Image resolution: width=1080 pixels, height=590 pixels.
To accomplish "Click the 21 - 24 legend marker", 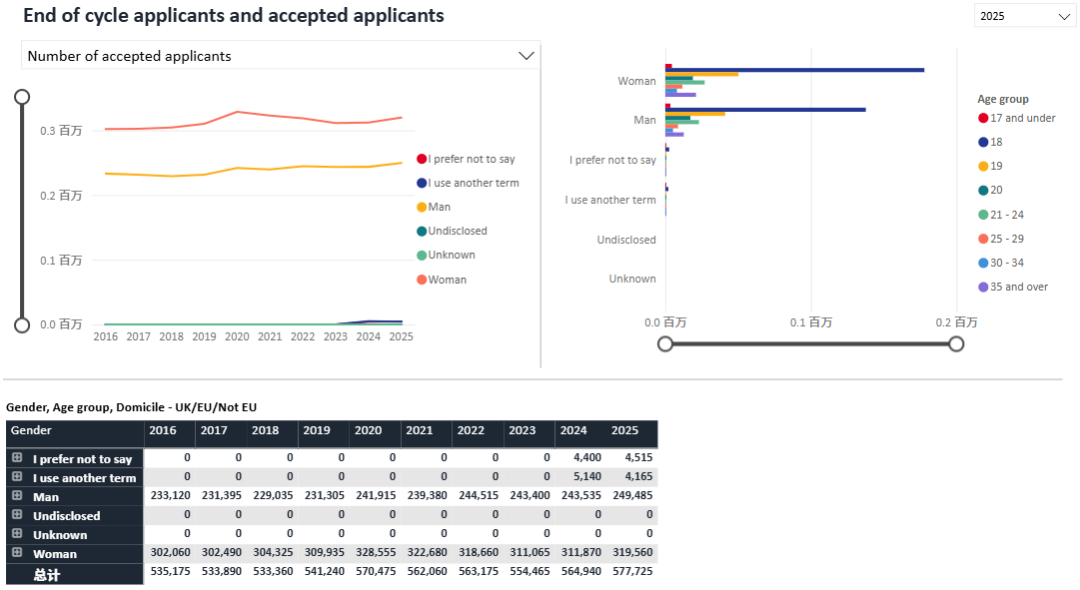I will (983, 215).
